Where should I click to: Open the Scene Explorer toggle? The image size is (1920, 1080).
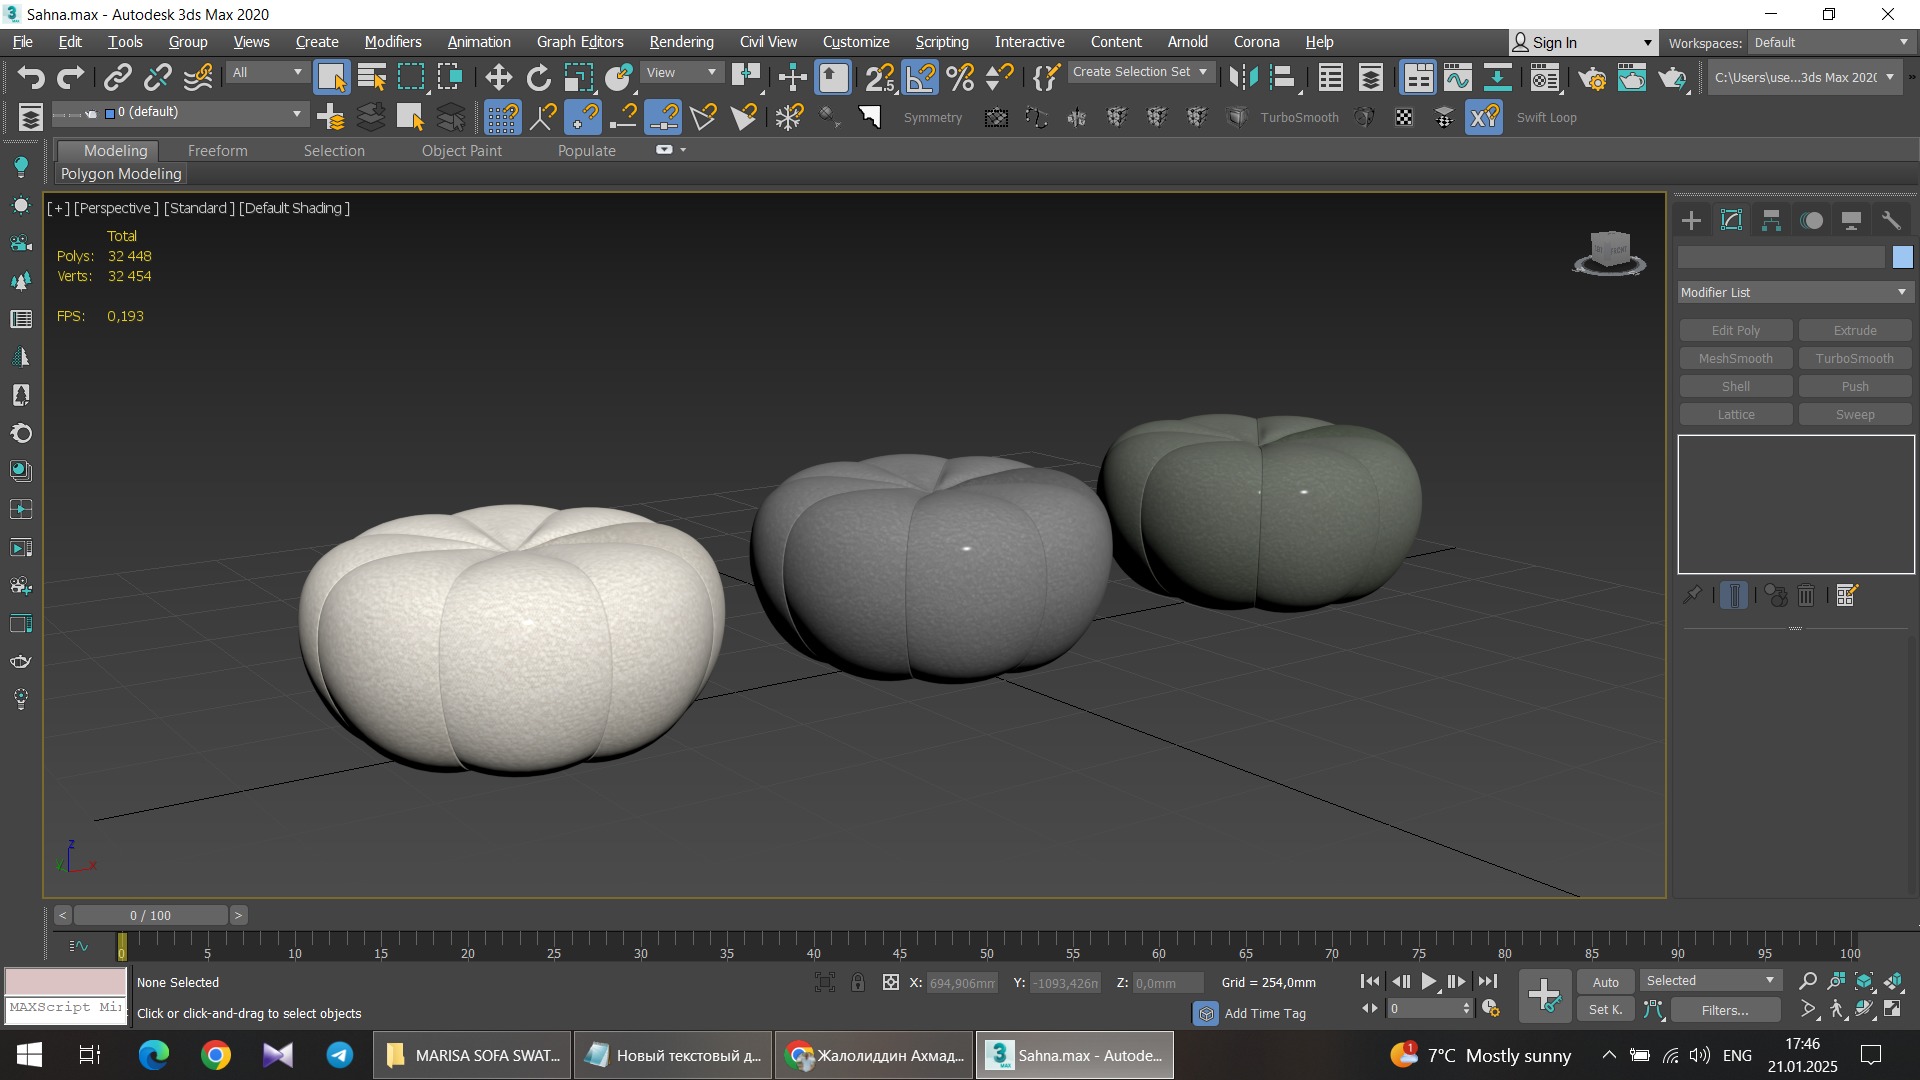pyautogui.click(x=1330, y=77)
